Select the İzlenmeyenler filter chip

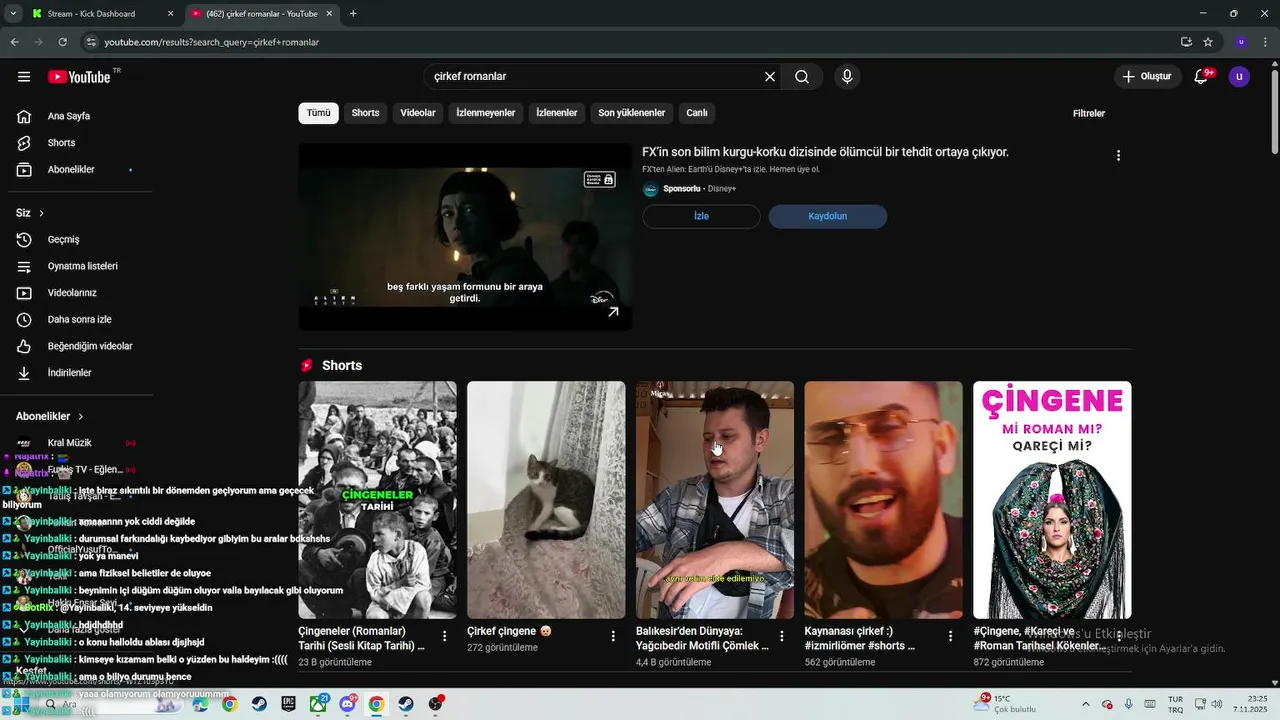click(x=485, y=113)
